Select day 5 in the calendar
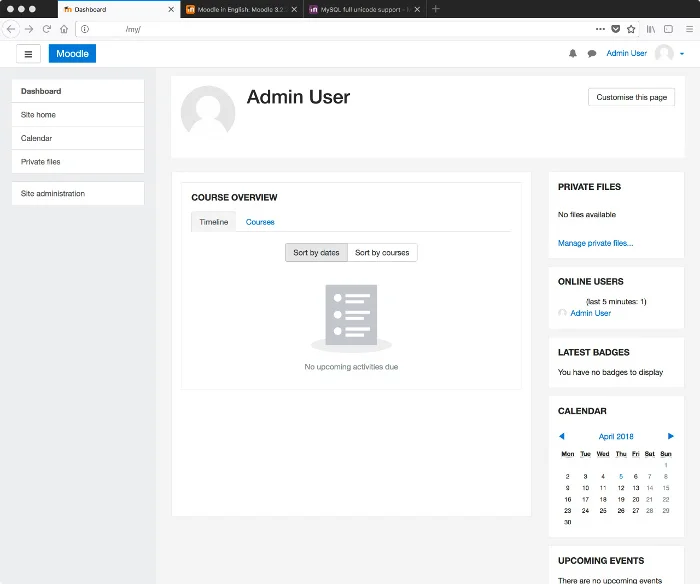Viewport: 700px width, 584px height. 621,476
